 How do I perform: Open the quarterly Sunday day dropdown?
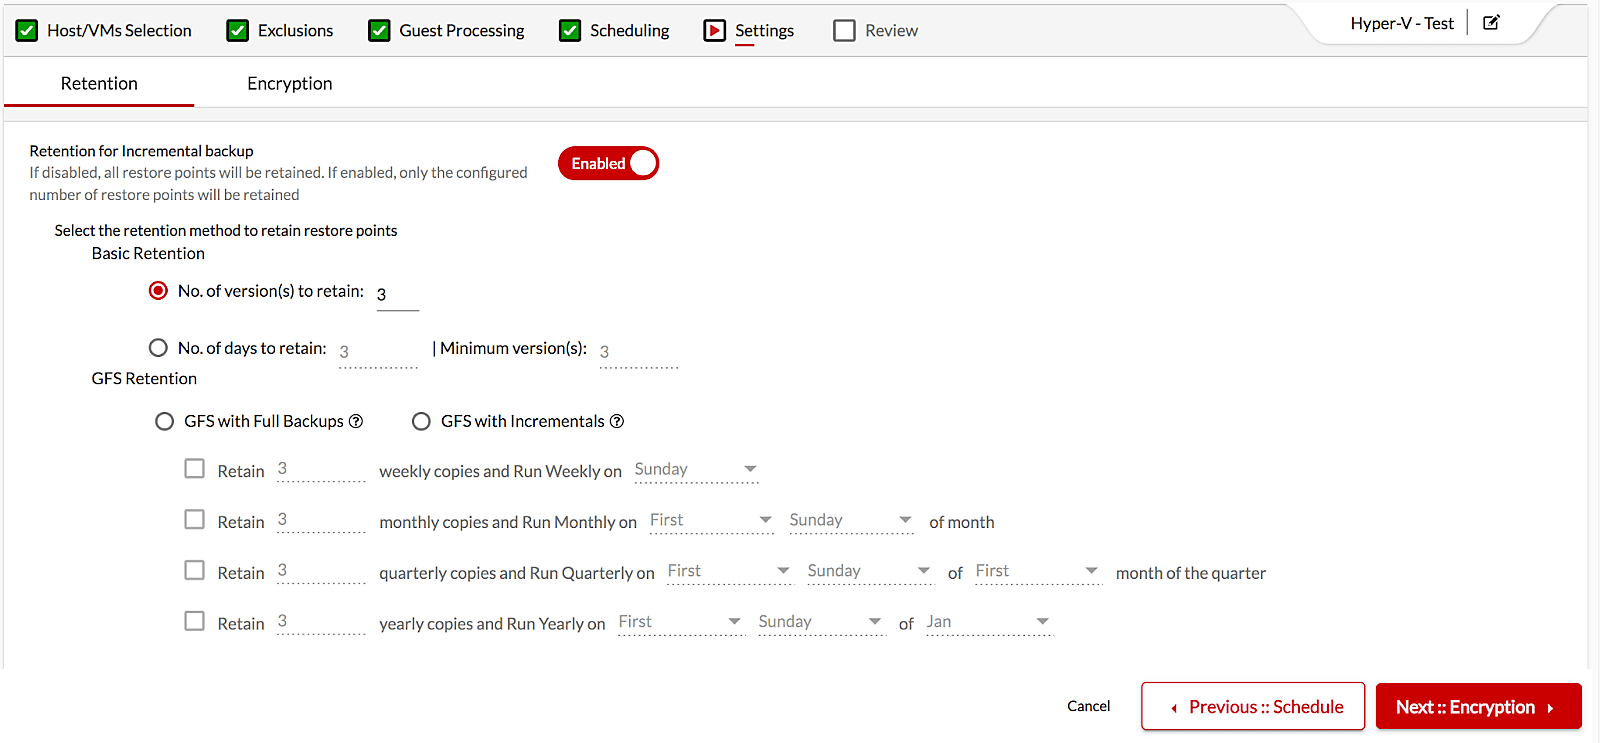[869, 572]
